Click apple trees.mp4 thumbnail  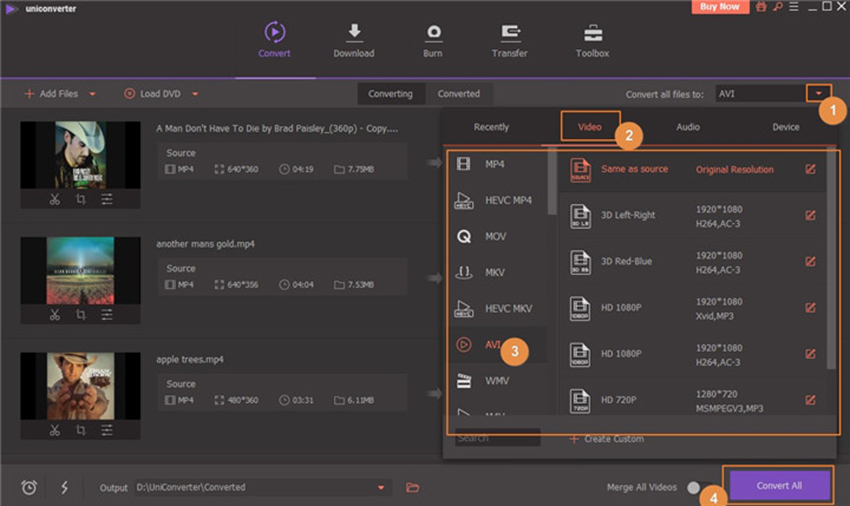80,386
